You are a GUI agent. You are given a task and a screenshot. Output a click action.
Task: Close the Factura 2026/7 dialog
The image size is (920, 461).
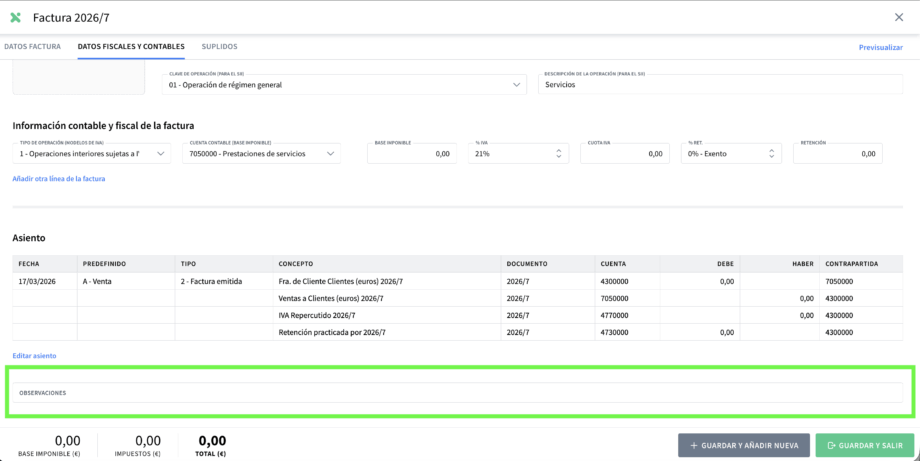coord(898,17)
